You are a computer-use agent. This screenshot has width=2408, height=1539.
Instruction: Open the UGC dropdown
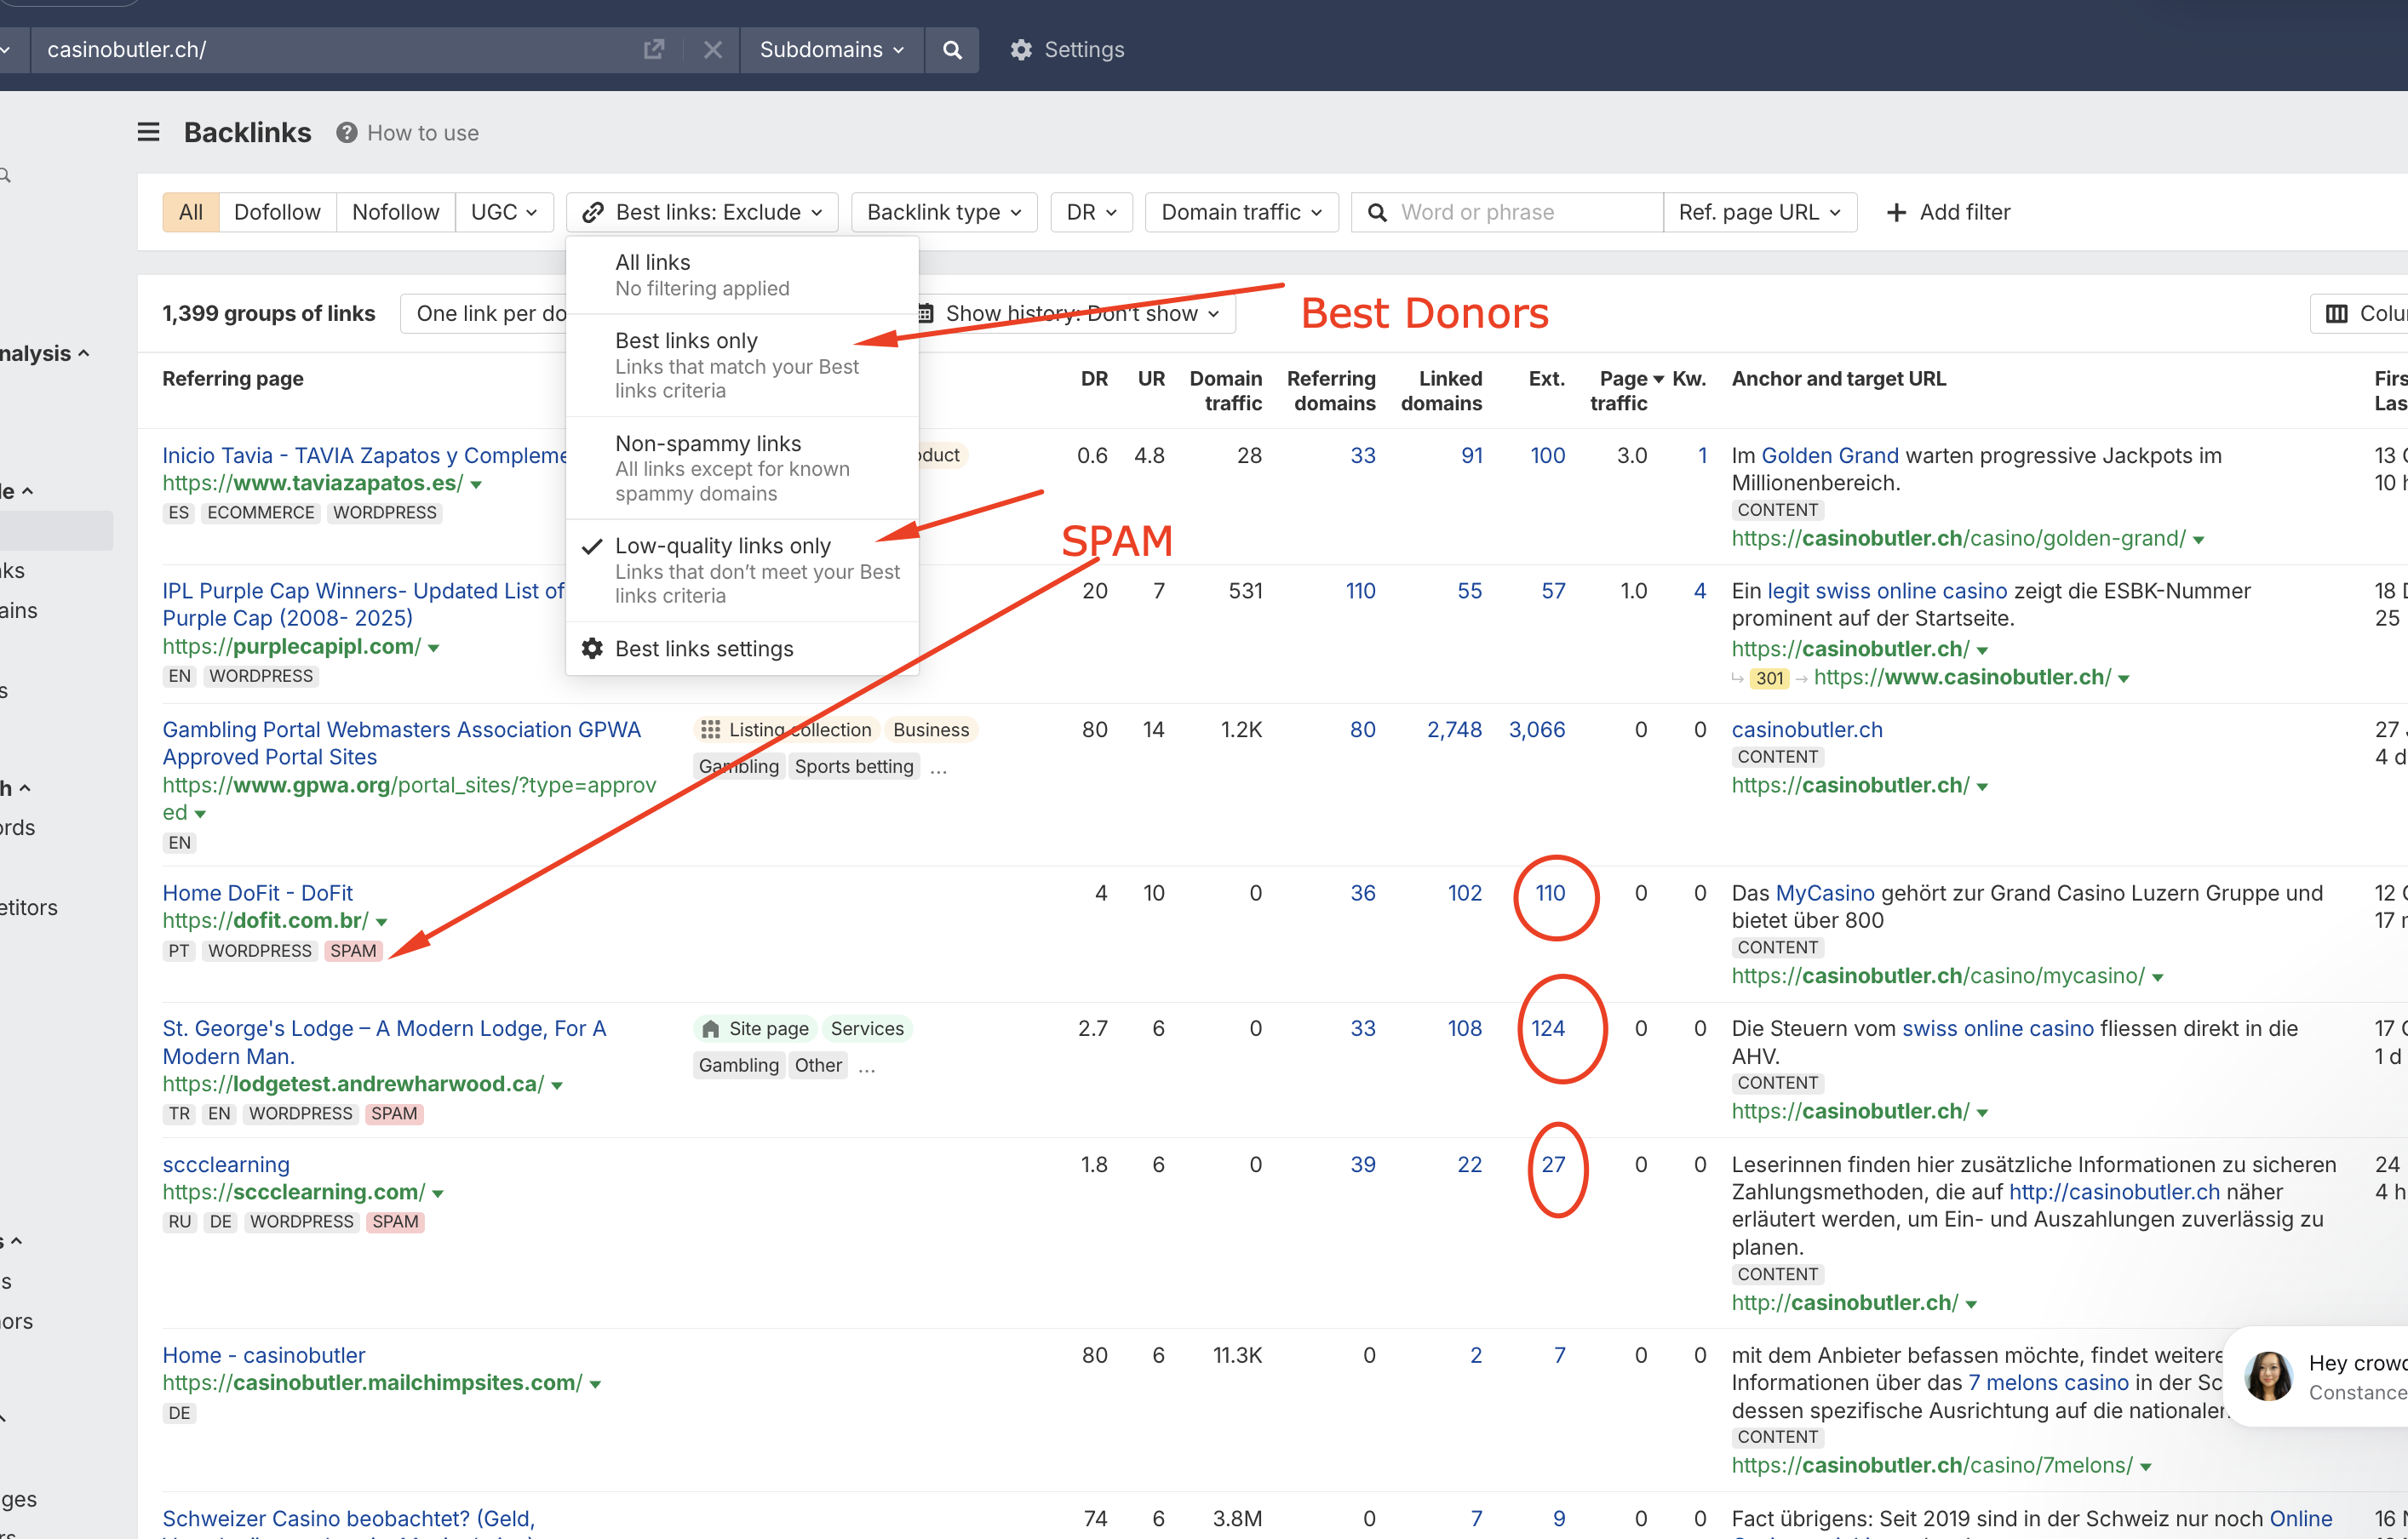pos(504,212)
